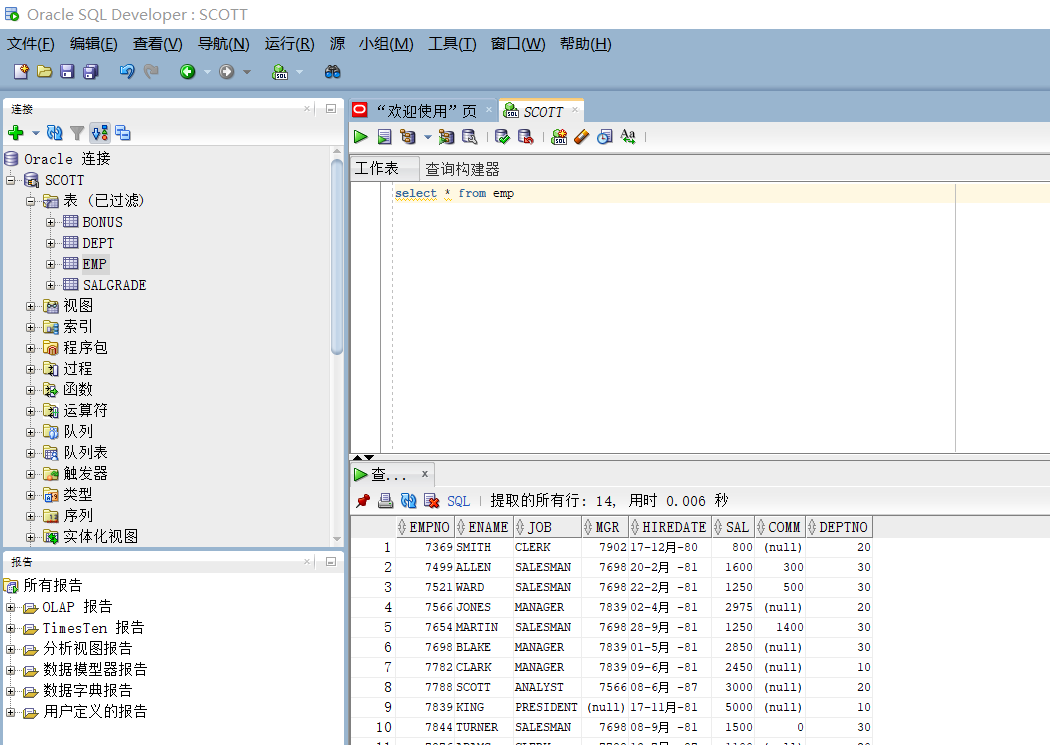Open the 文件(F) menu

[31, 44]
